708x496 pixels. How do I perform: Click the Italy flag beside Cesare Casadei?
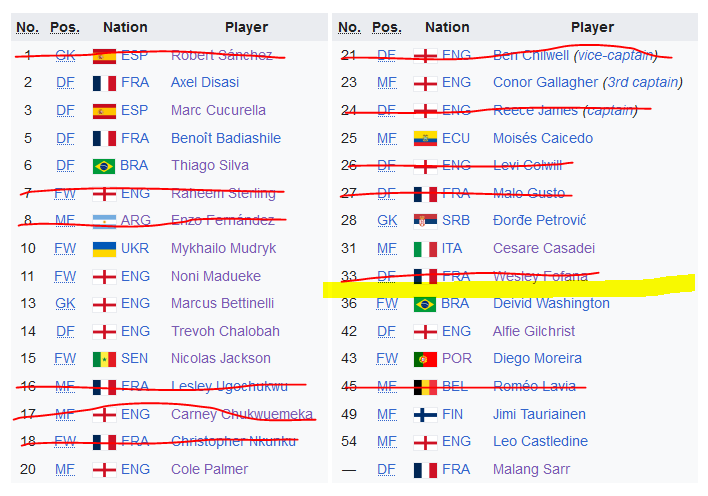425,249
